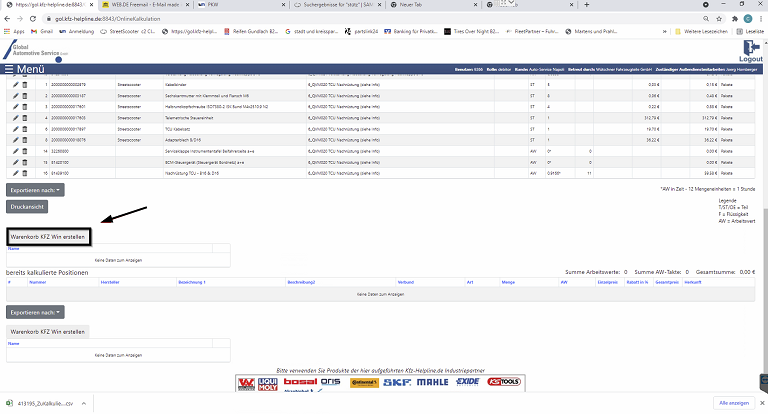The width and height of the screenshot is (768, 414).
Task: Open the partslink24 bookmark
Action: point(361,31)
